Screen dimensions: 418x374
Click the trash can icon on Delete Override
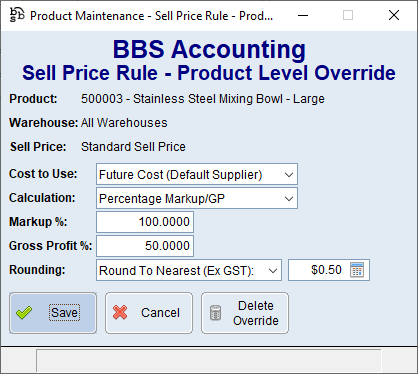216,313
